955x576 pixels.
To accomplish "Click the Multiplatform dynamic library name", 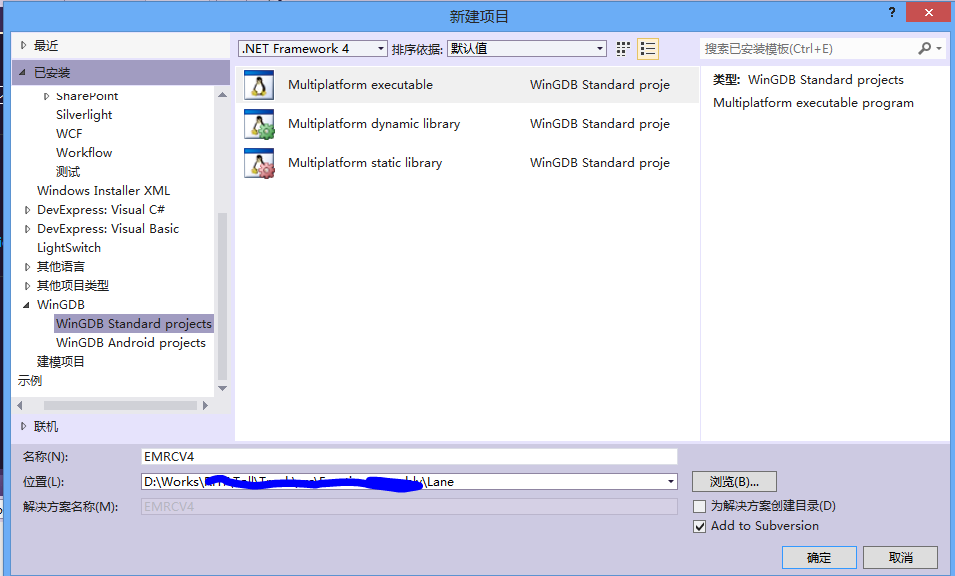I will 374,124.
